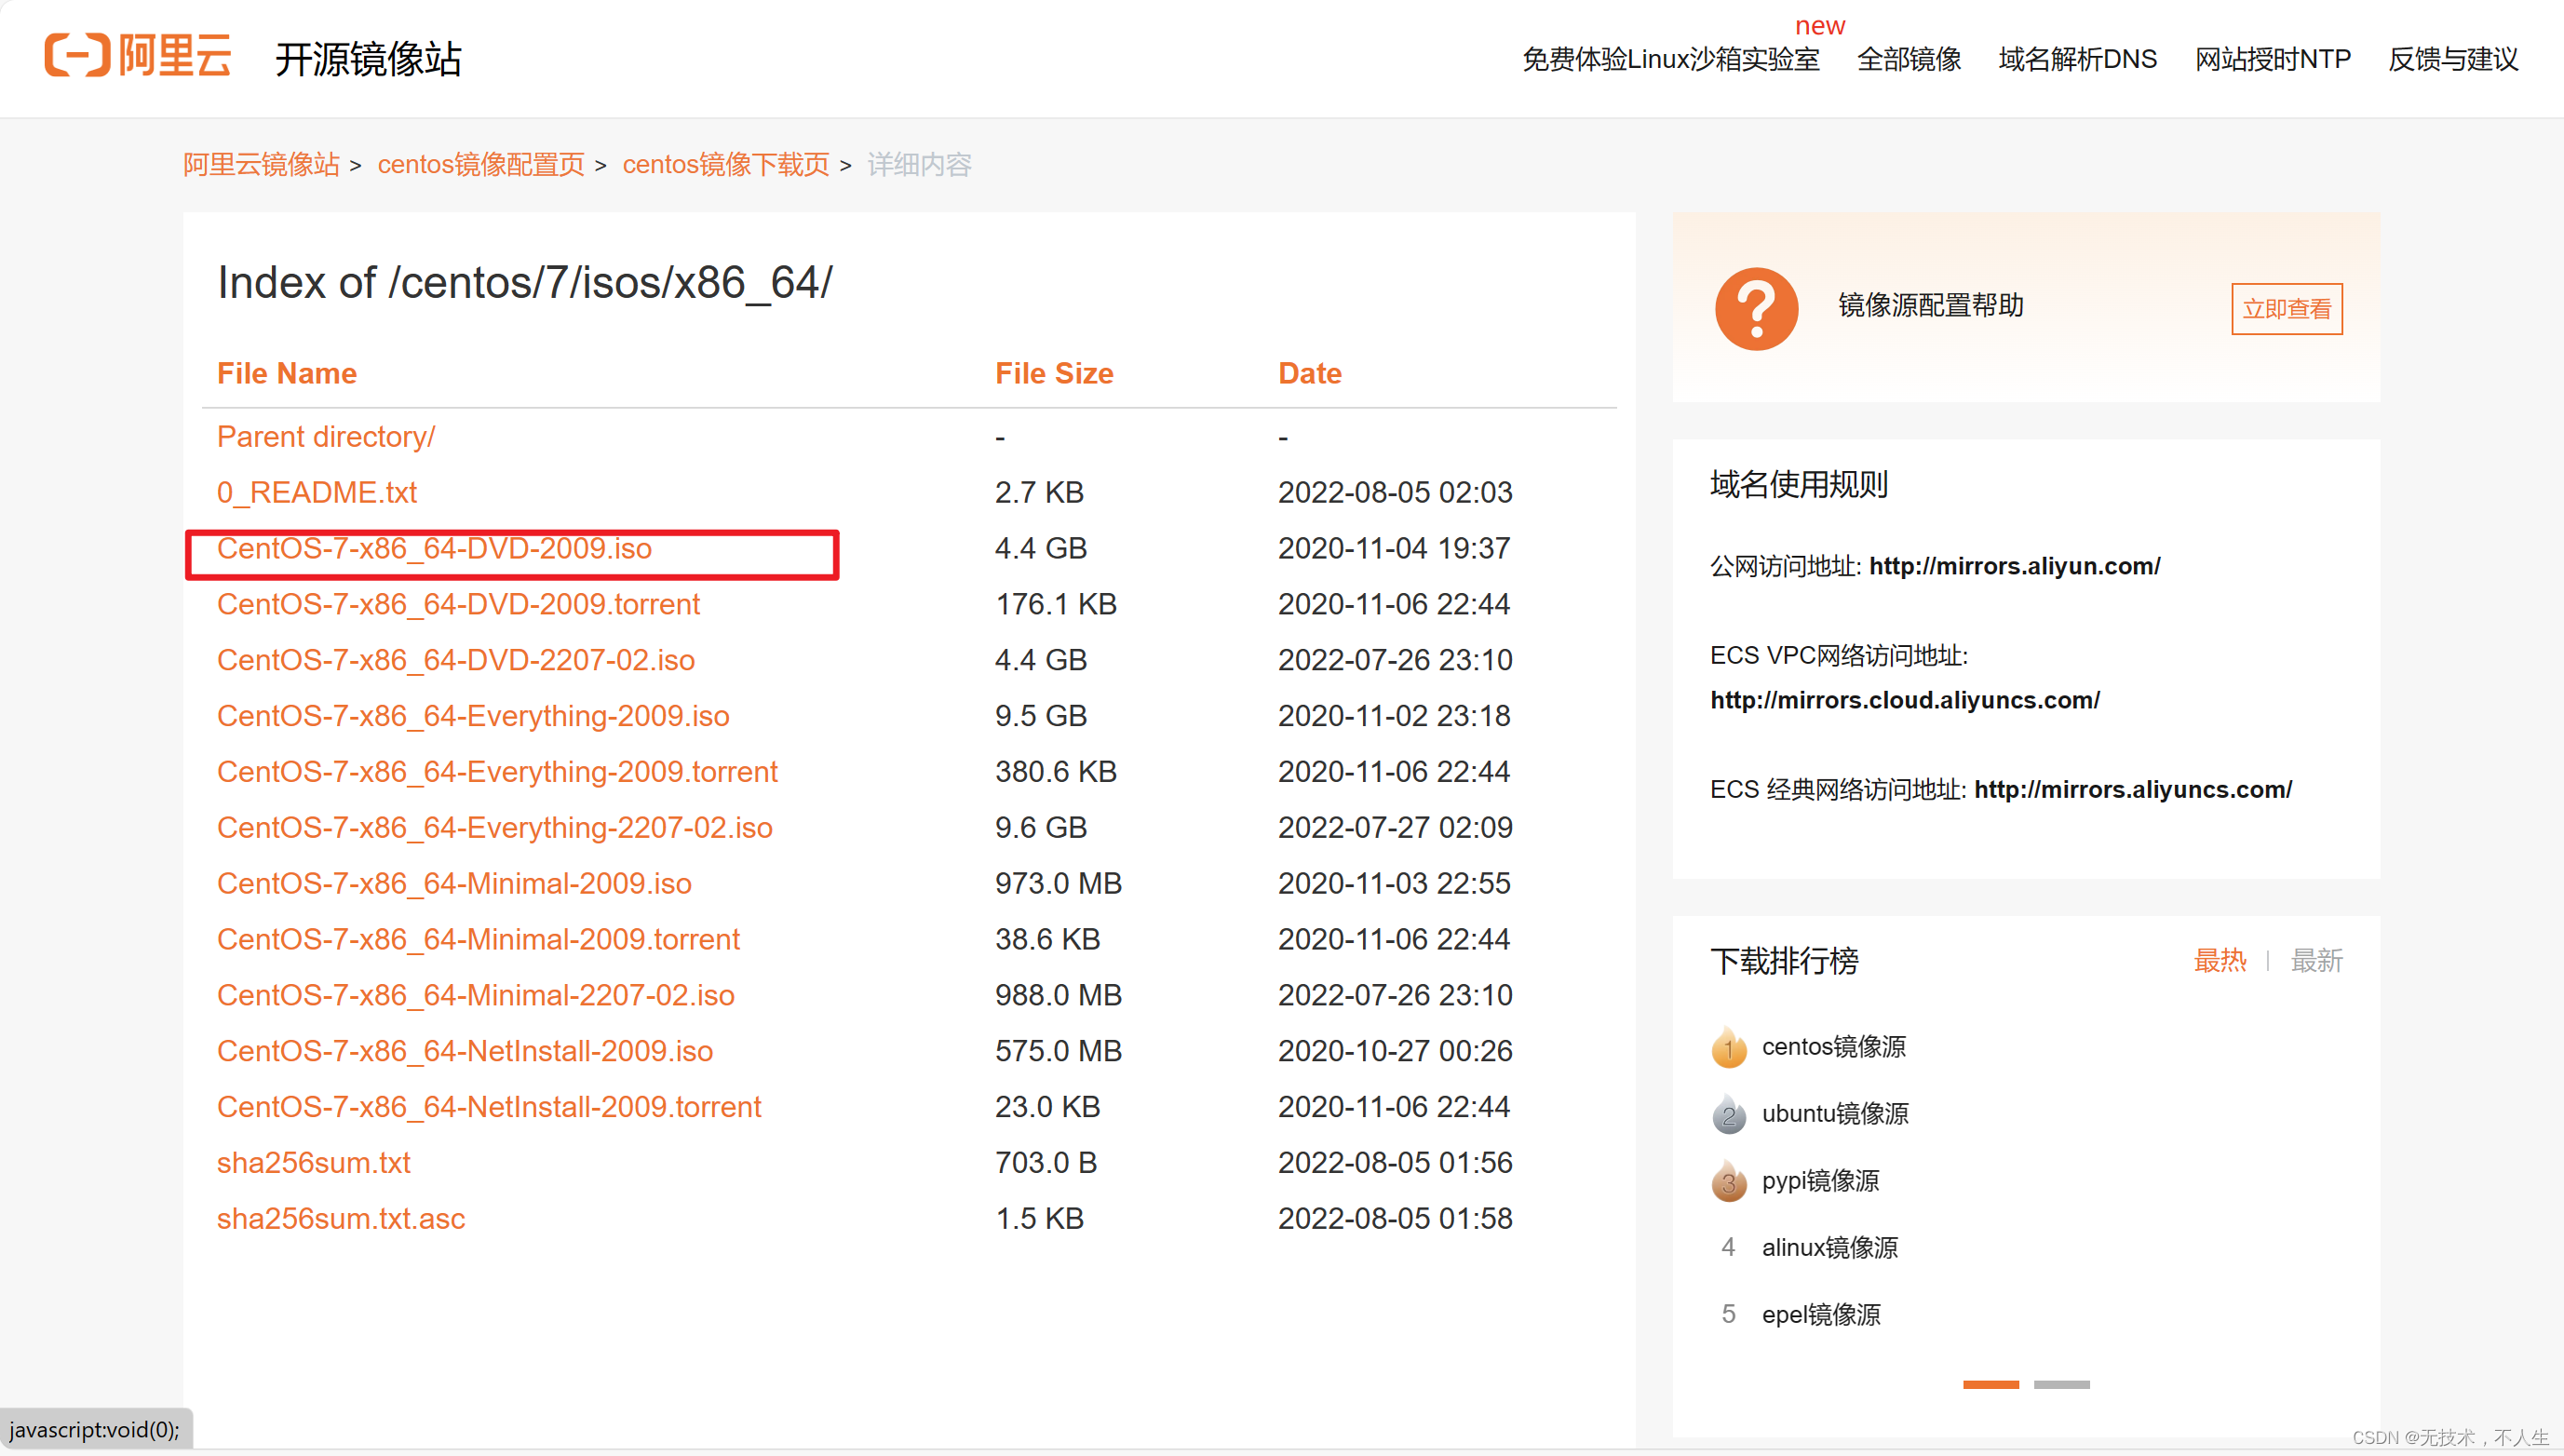Open sha256sum.txt file link

pyautogui.click(x=314, y=1165)
